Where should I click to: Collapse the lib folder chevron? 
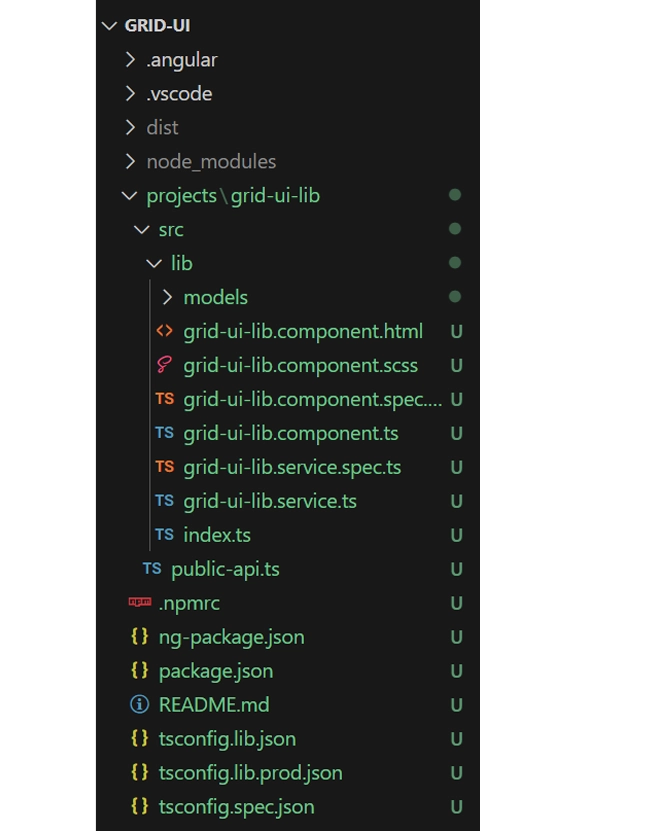(x=154, y=263)
